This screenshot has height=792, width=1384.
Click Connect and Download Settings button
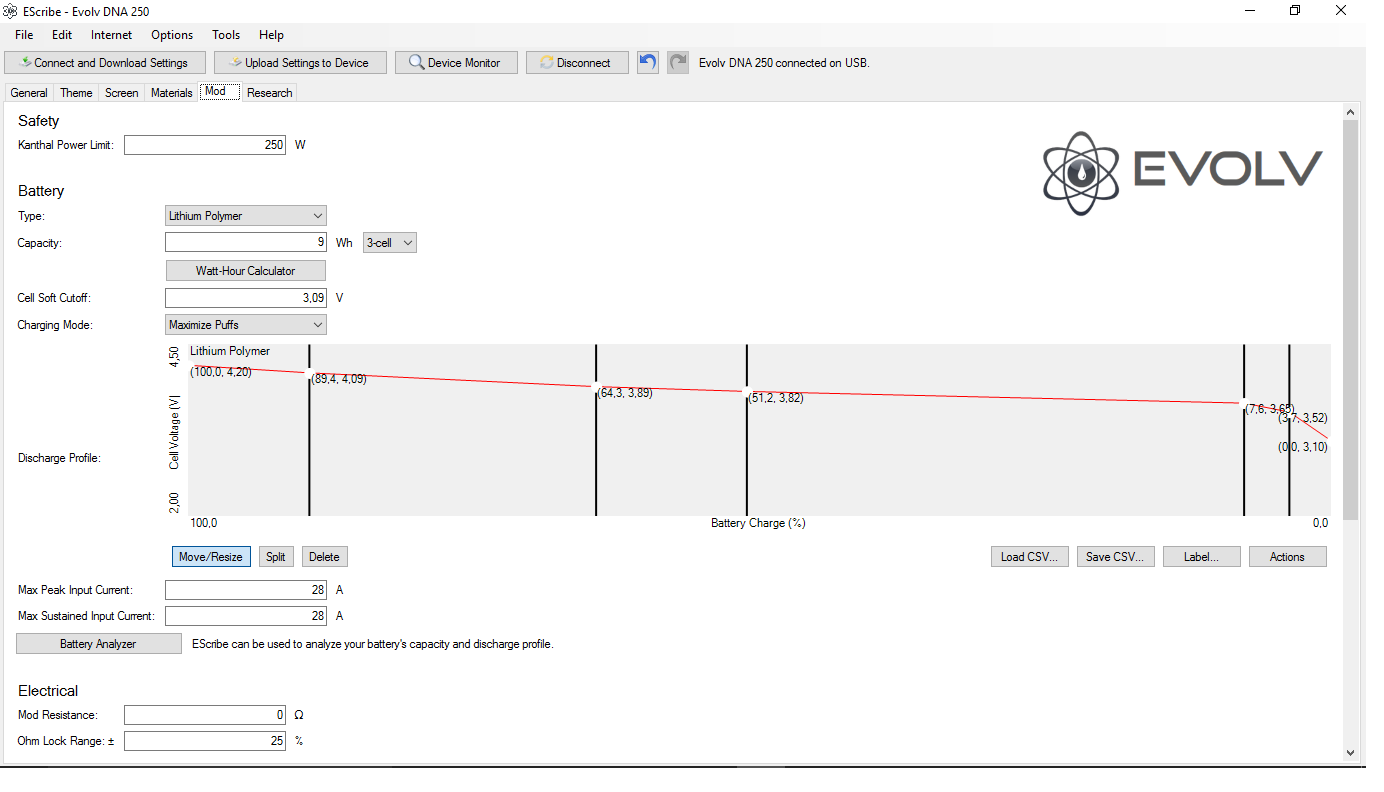tap(105, 63)
